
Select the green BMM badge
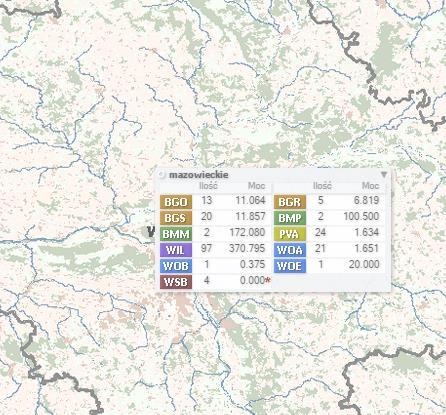point(176,234)
